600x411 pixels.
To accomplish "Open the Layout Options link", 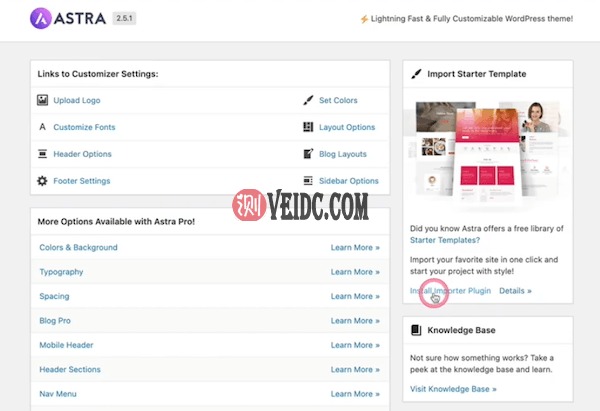I will (347, 127).
